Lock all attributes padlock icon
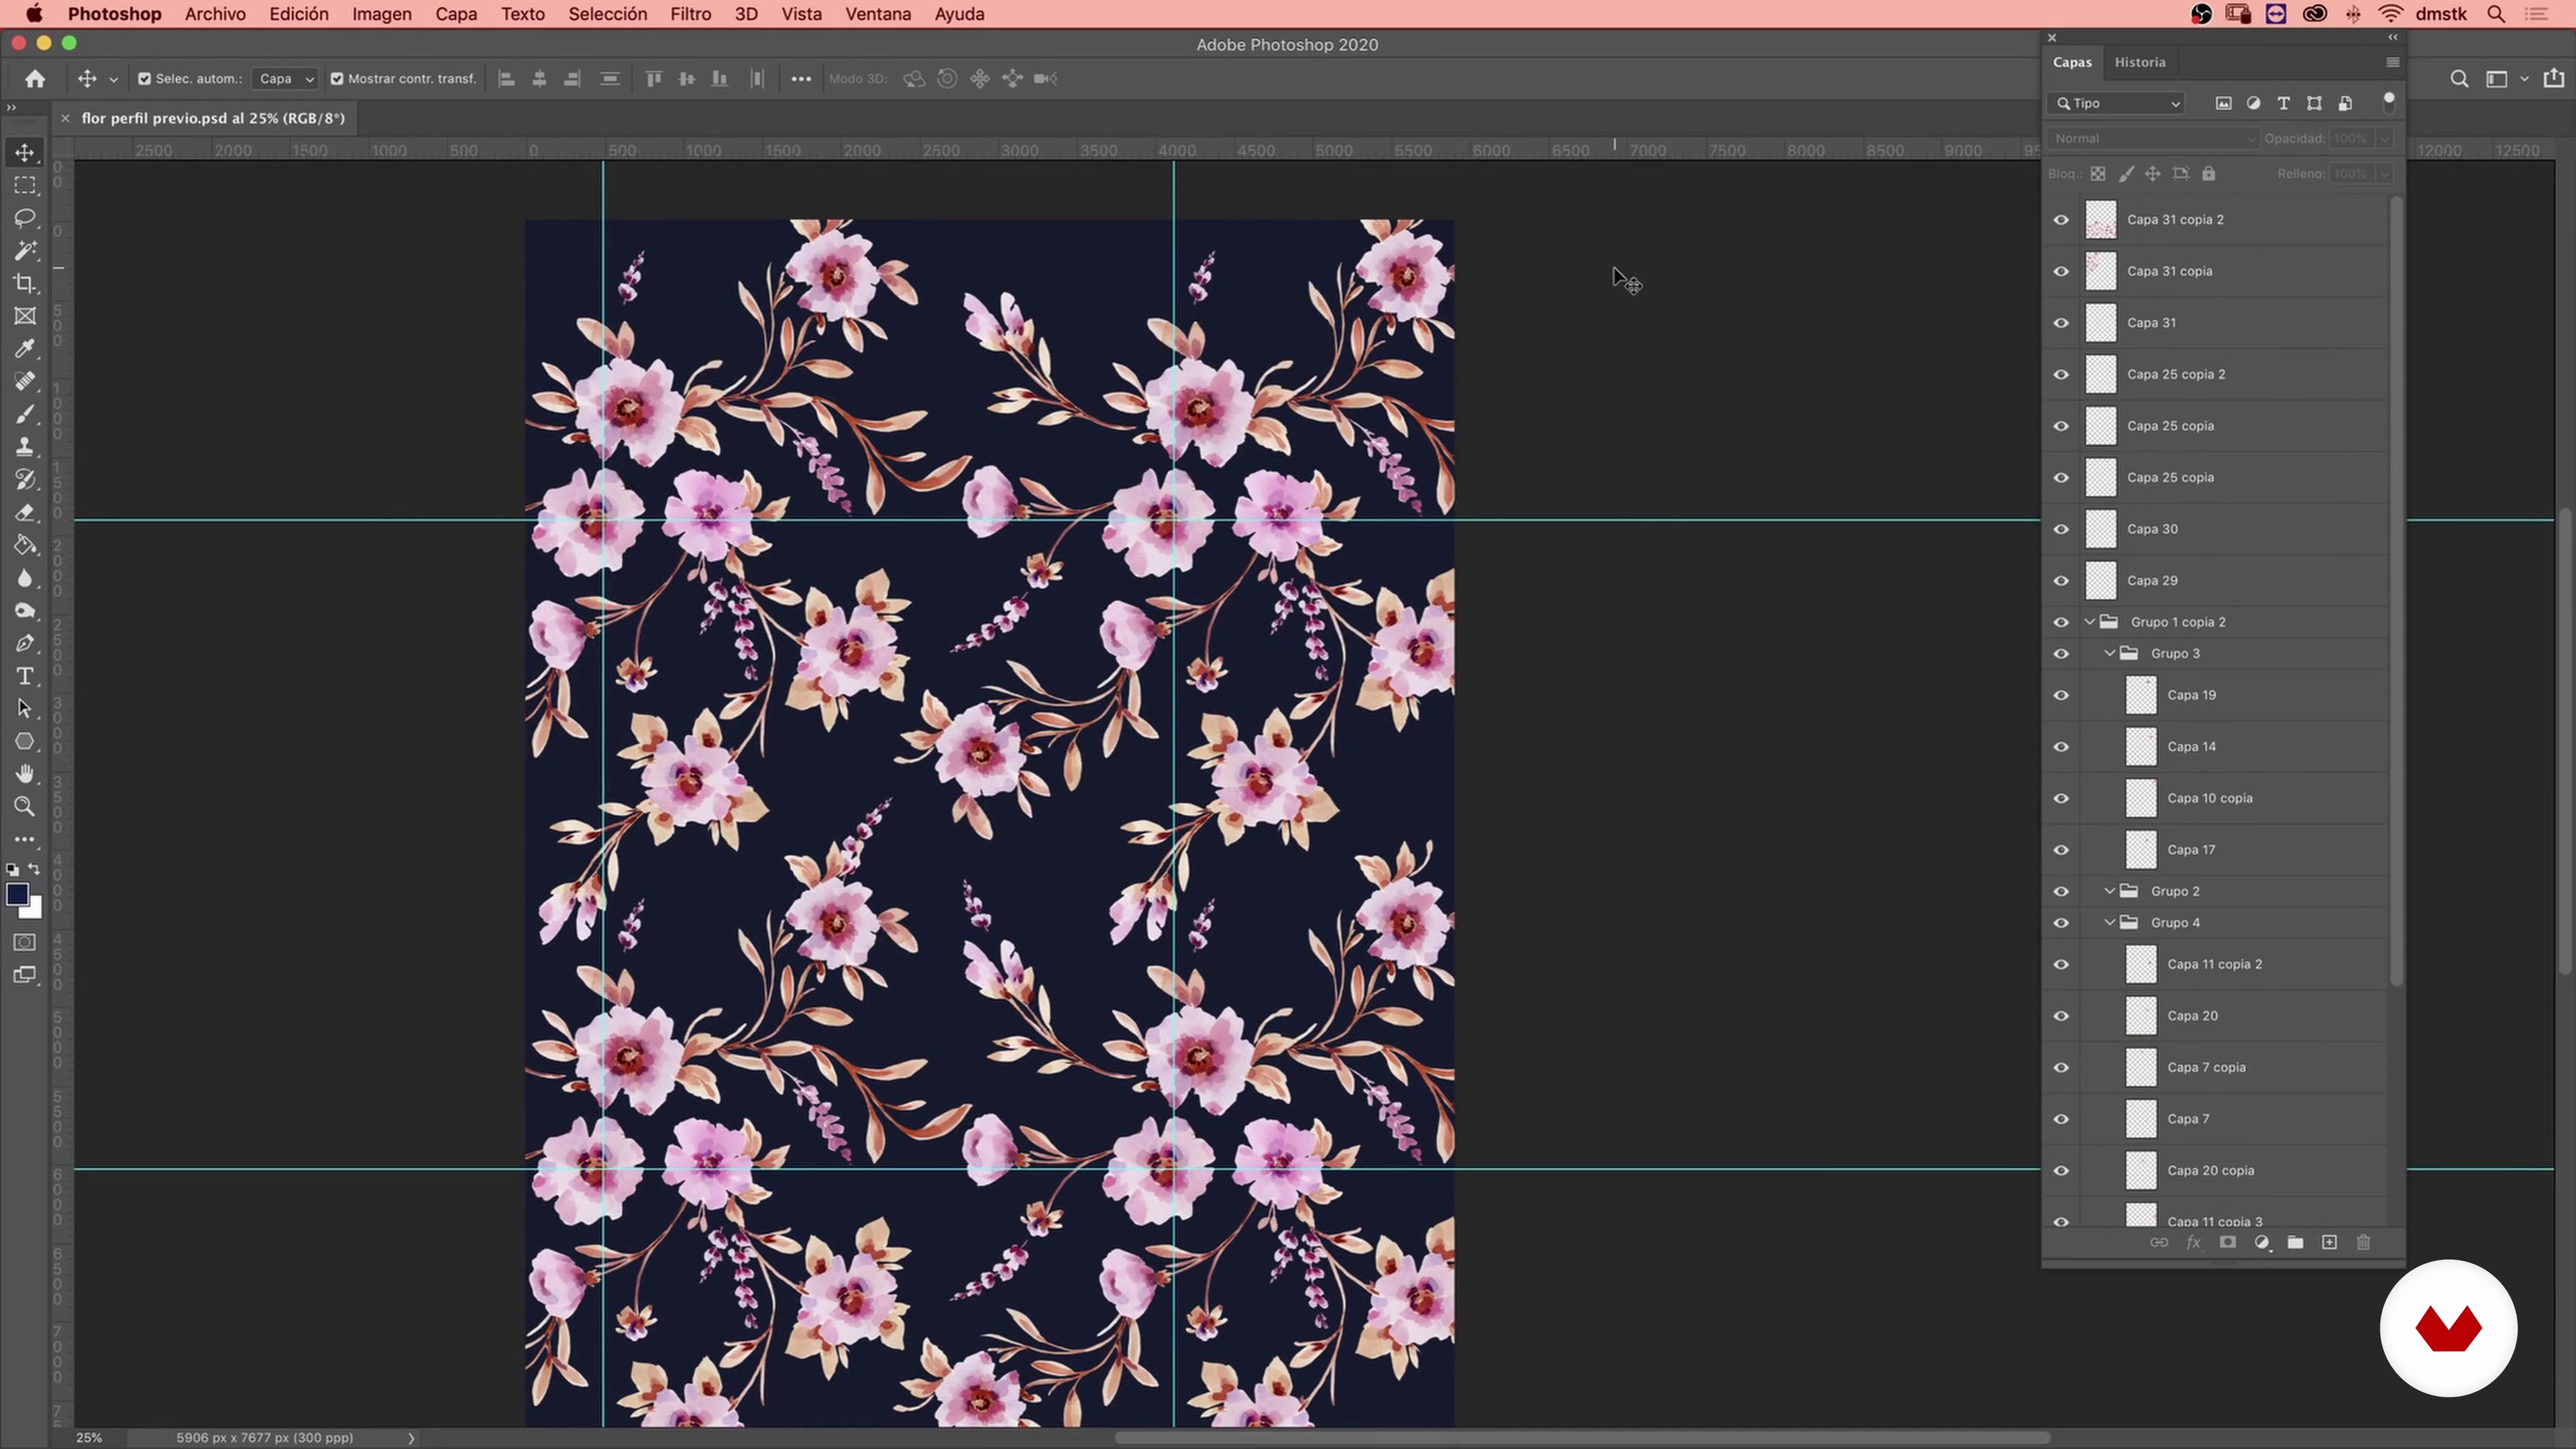Image resolution: width=2576 pixels, height=1449 pixels. pos(2208,174)
